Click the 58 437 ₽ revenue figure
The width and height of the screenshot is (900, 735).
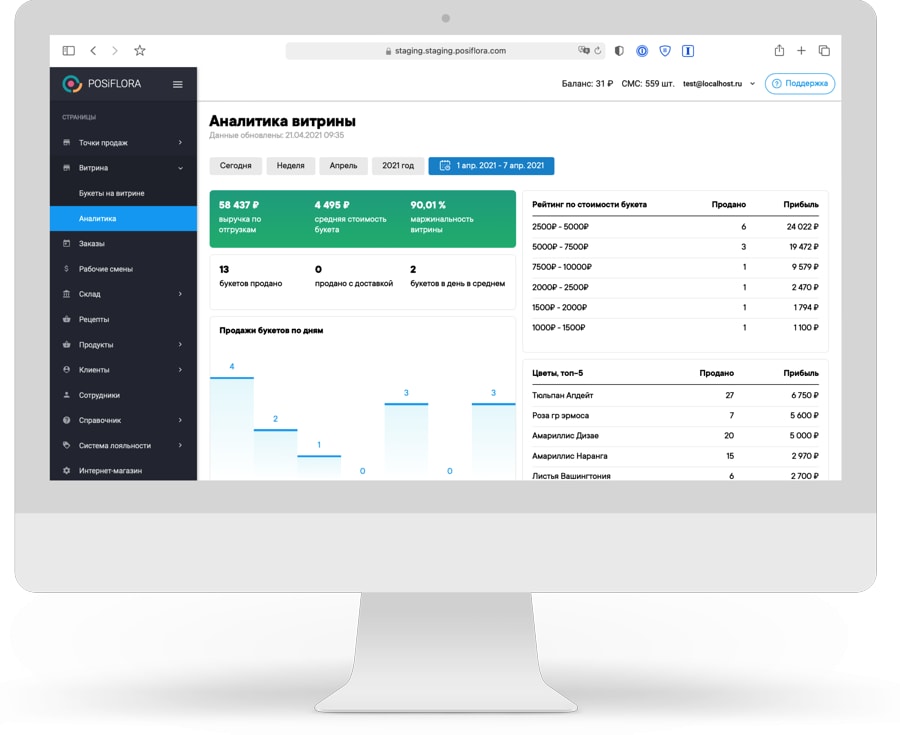tap(239, 205)
